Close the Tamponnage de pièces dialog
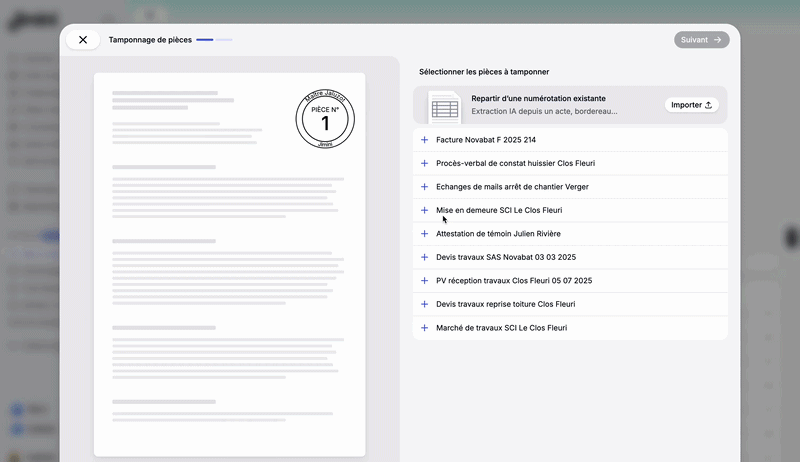 (x=83, y=40)
